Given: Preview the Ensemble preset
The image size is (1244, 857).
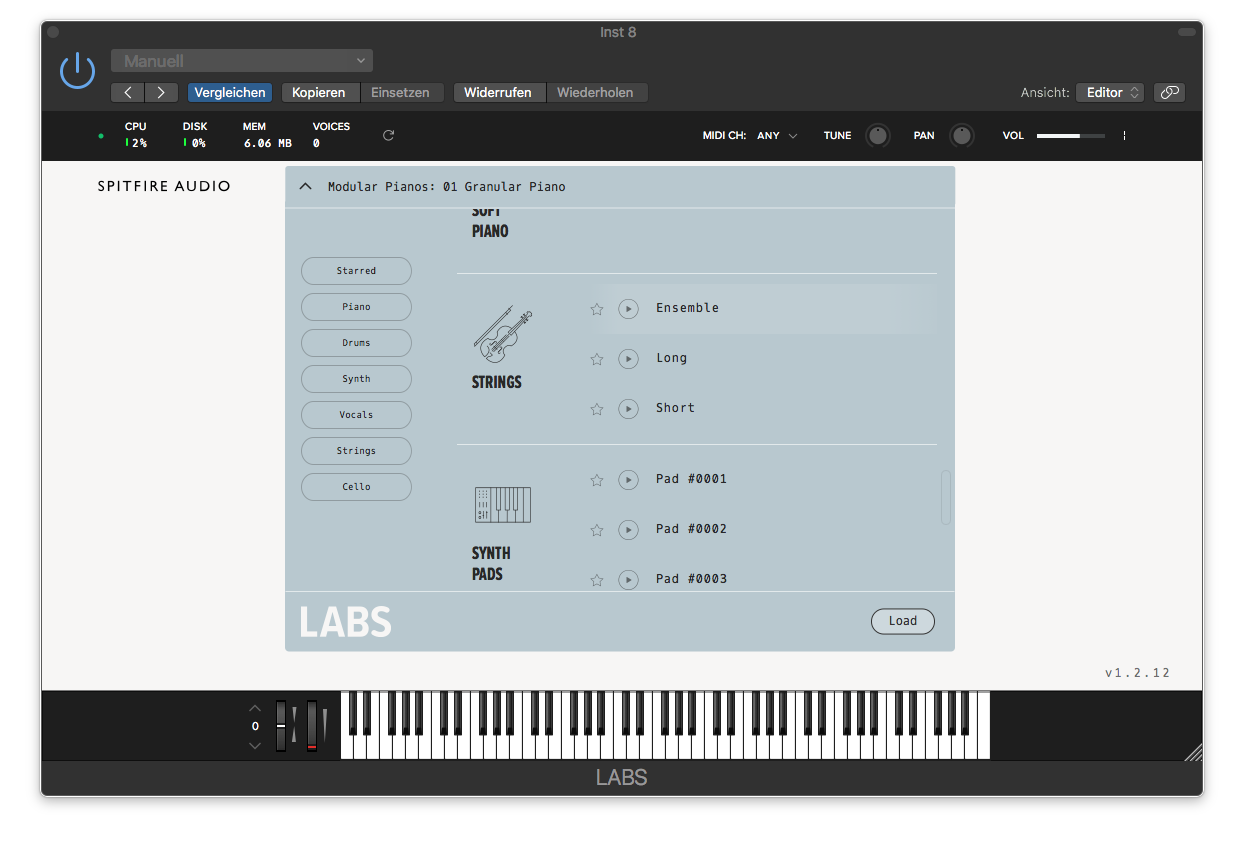Looking at the screenshot, I should click(x=628, y=309).
